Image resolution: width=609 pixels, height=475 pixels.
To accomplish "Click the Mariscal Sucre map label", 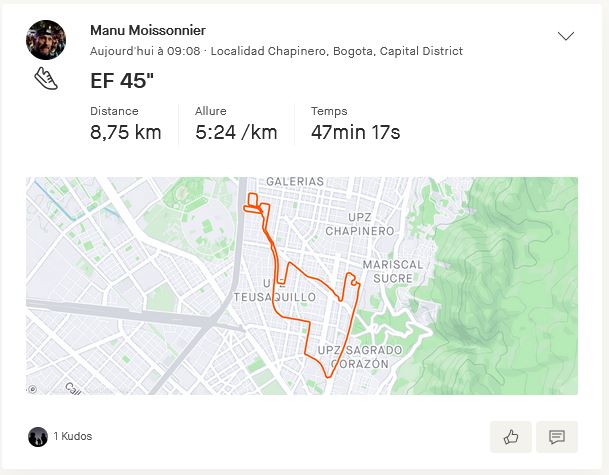I will point(394,271).
